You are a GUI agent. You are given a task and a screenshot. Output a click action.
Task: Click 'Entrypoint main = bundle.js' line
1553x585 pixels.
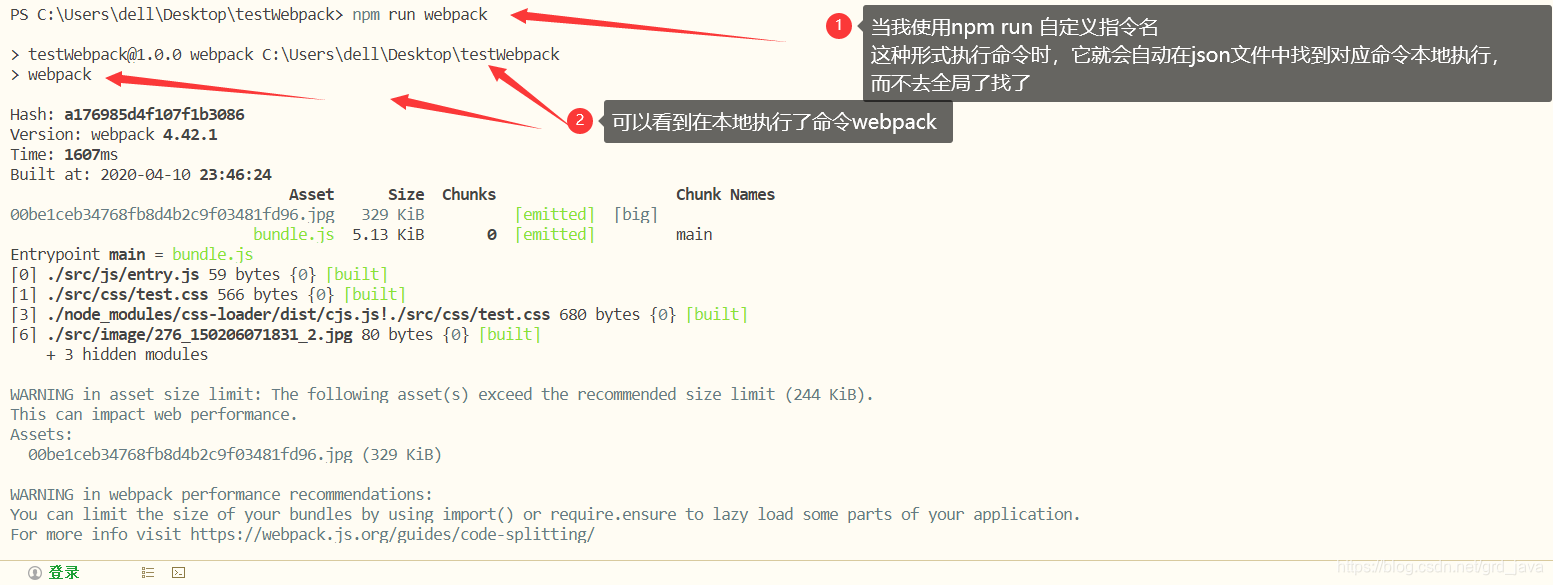[x=132, y=254]
